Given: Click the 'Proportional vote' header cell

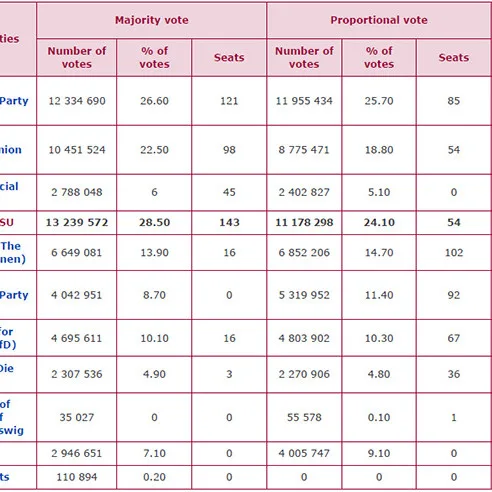Looking at the screenshot, I should pos(379,20).
